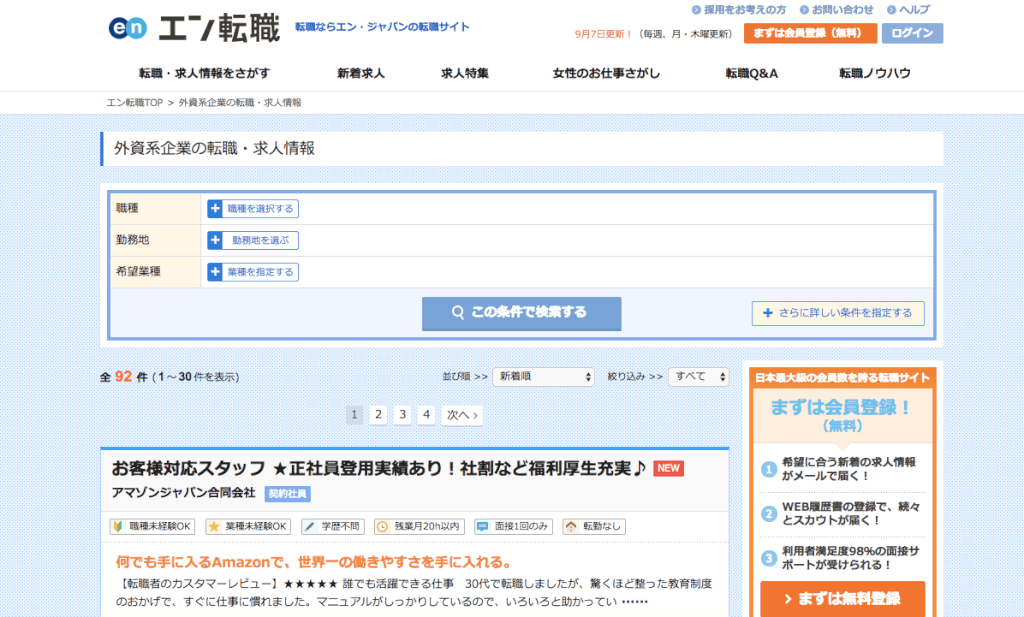Click the plus icon beside 勤務地を選ぶ
The image size is (1024, 617).
pos(215,240)
